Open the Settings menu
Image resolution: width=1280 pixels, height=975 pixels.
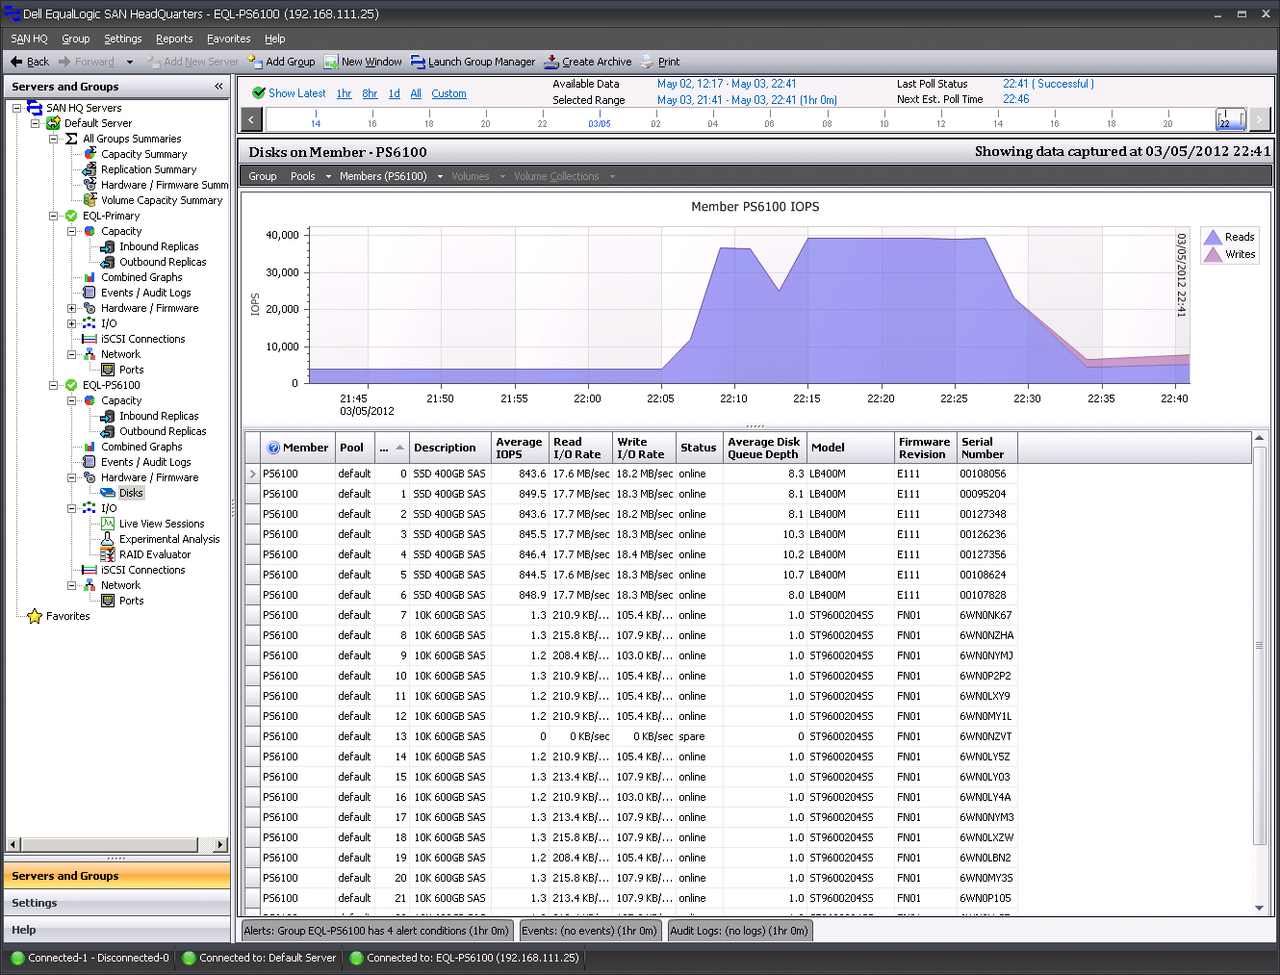123,39
